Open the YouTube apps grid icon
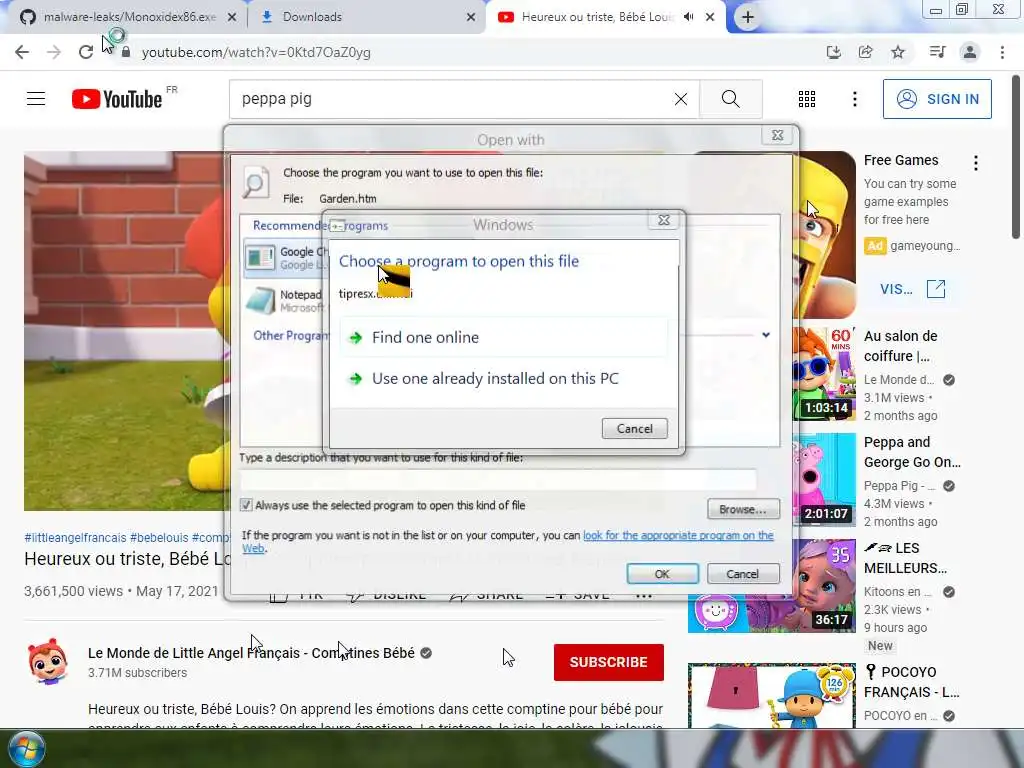 pos(807,99)
